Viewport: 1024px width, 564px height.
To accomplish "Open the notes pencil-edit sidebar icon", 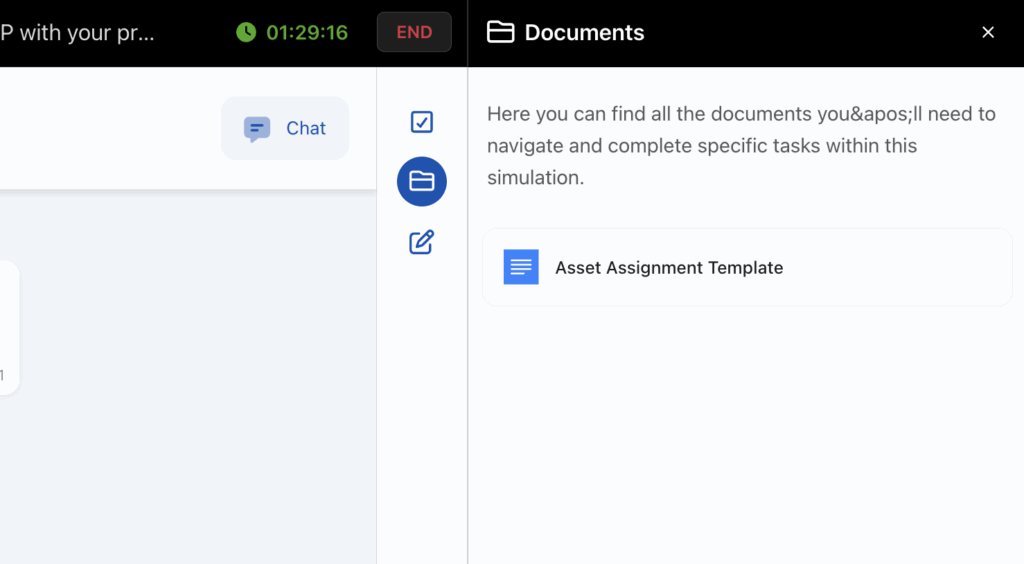I will point(422,242).
